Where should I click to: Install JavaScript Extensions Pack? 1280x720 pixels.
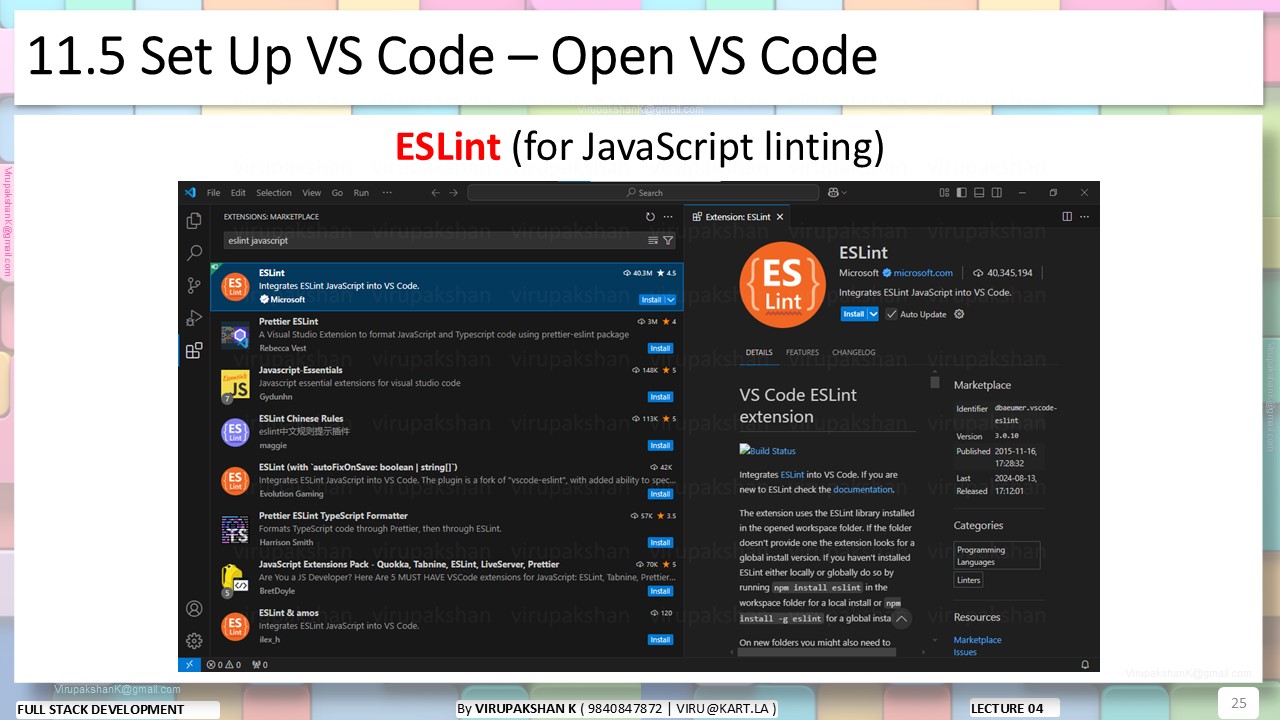tap(660, 591)
